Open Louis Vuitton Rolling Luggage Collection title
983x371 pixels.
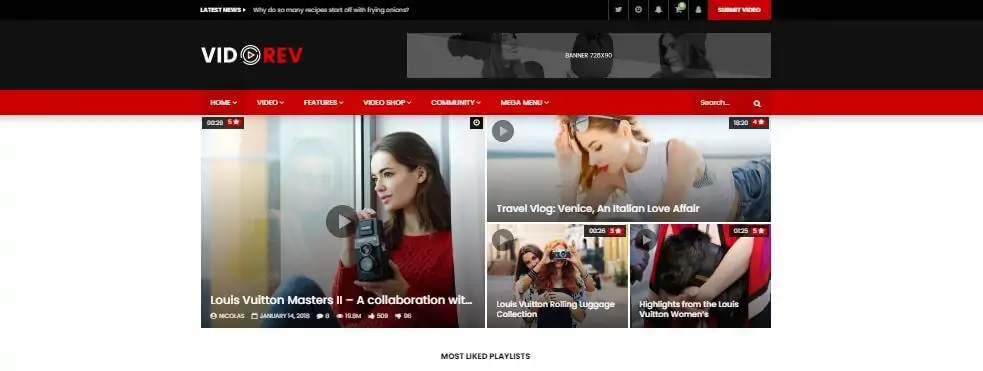(x=555, y=309)
